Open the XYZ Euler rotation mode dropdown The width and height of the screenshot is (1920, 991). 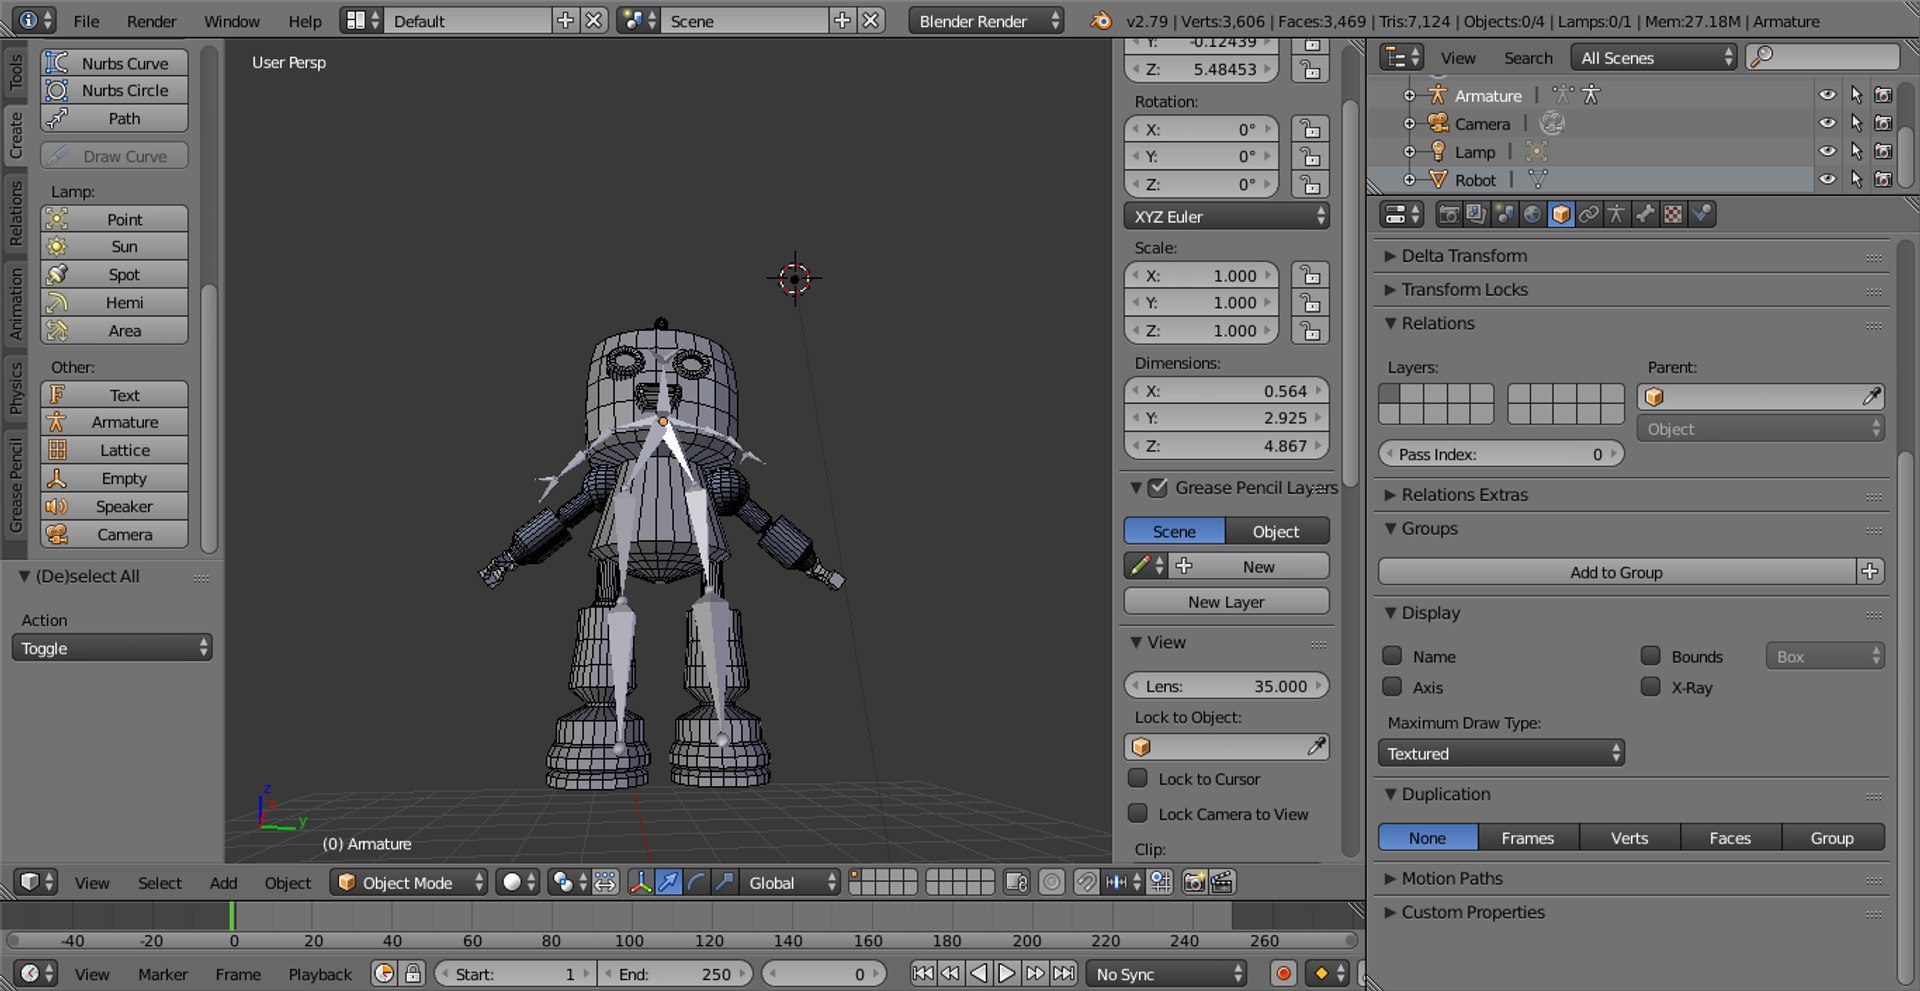(1227, 216)
